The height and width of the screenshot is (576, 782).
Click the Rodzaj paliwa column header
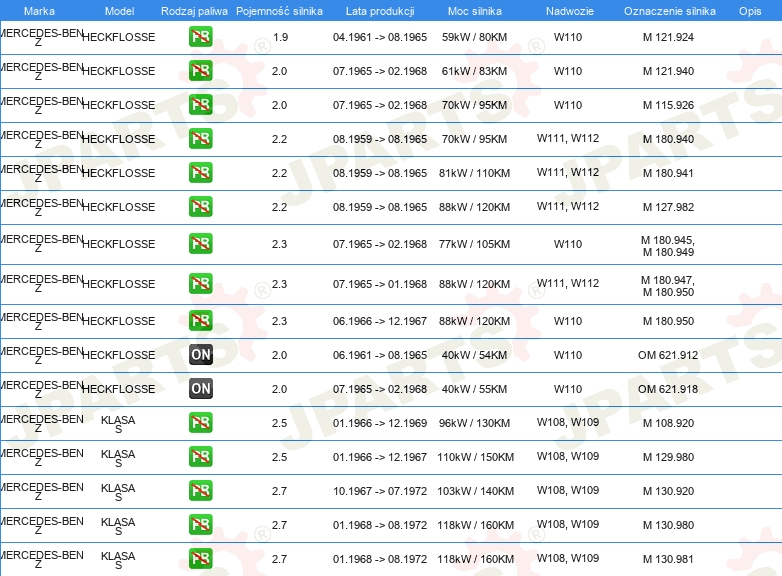(194, 11)
